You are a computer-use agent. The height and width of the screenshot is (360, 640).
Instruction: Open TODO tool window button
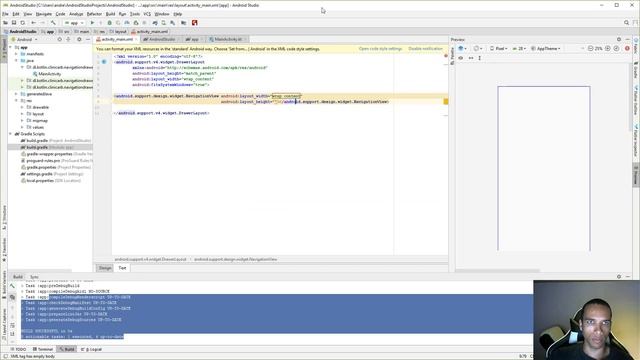click(18, 349)
